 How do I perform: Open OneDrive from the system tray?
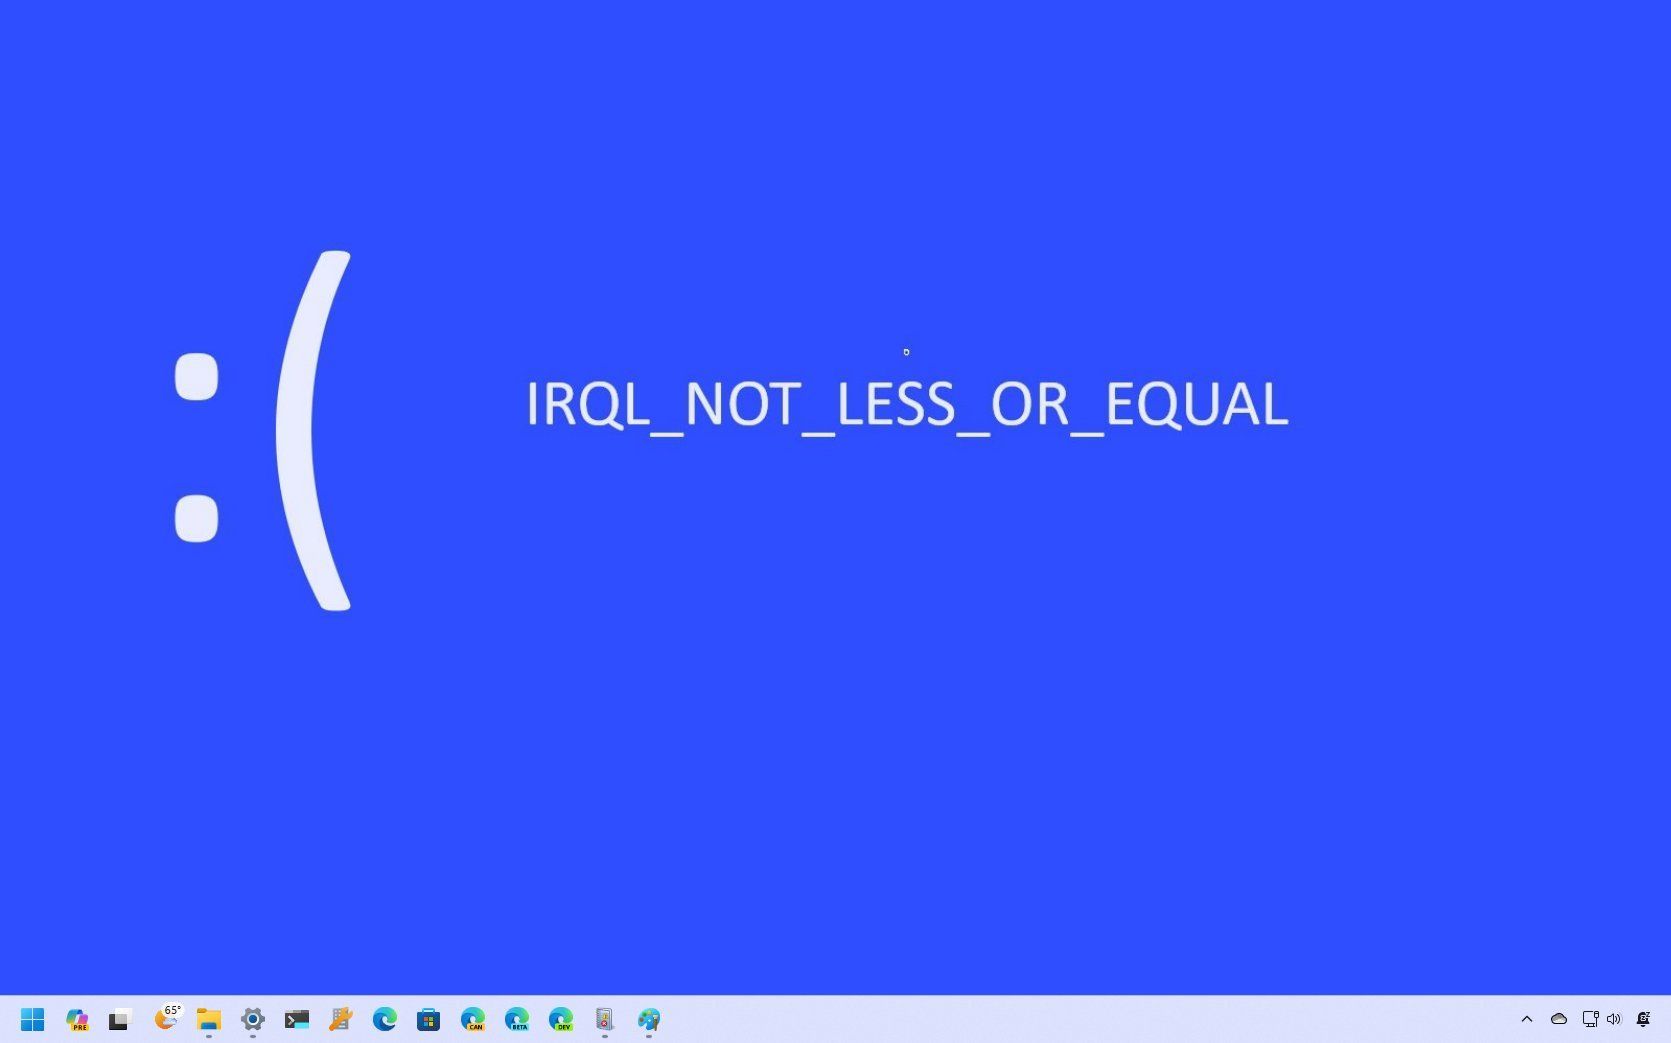tap(1558, 1019)
